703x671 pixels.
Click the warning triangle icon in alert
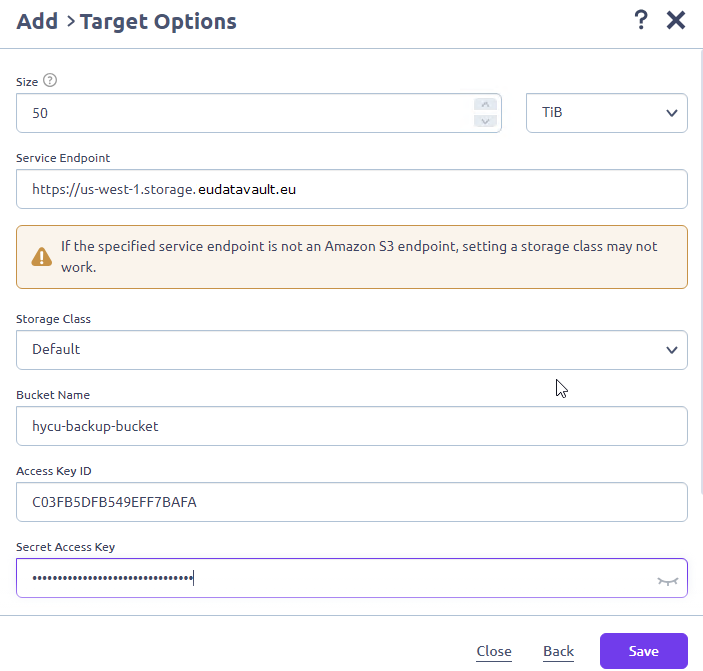coord(42,257)
